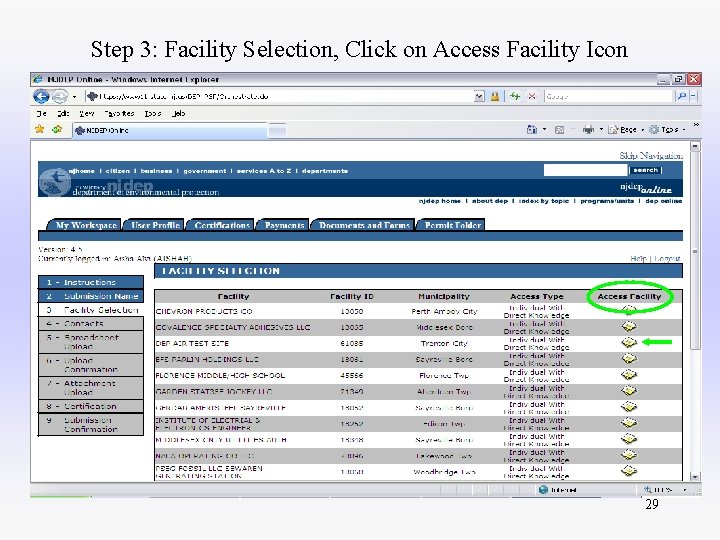Open the Print dropdown arrow

pyautogui.click(x=601, y=130)
